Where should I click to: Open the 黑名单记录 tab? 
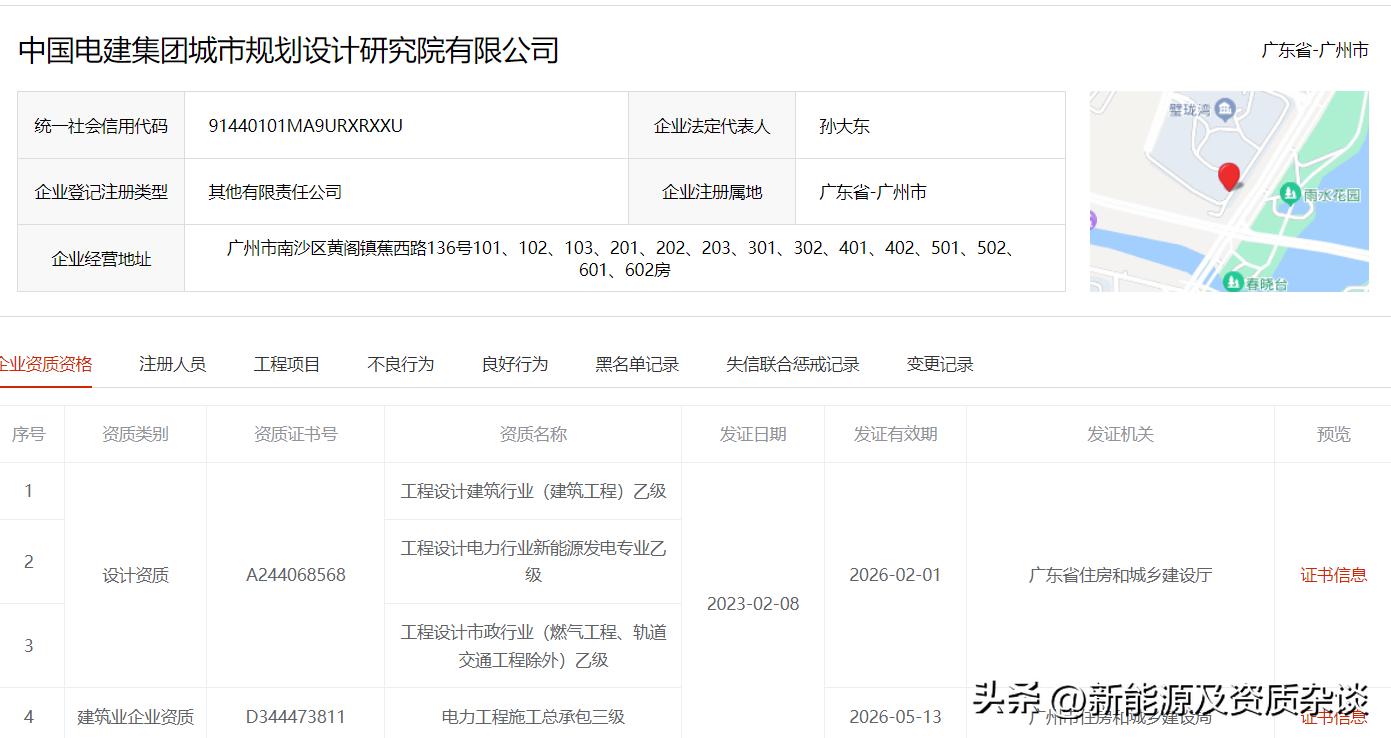click(634, 364)
